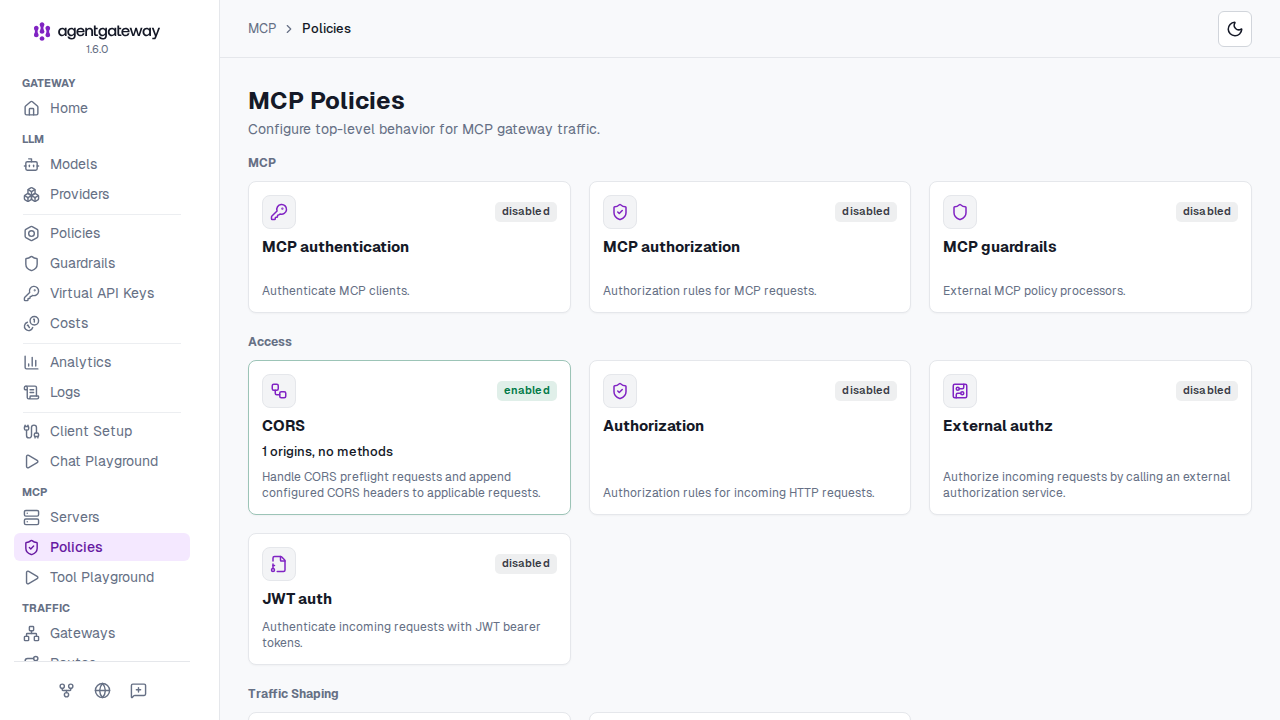Viewport: 1280px width, 720px height.
Task: Click the Chat Playground play icon
Action: click(x=32, y=461)
